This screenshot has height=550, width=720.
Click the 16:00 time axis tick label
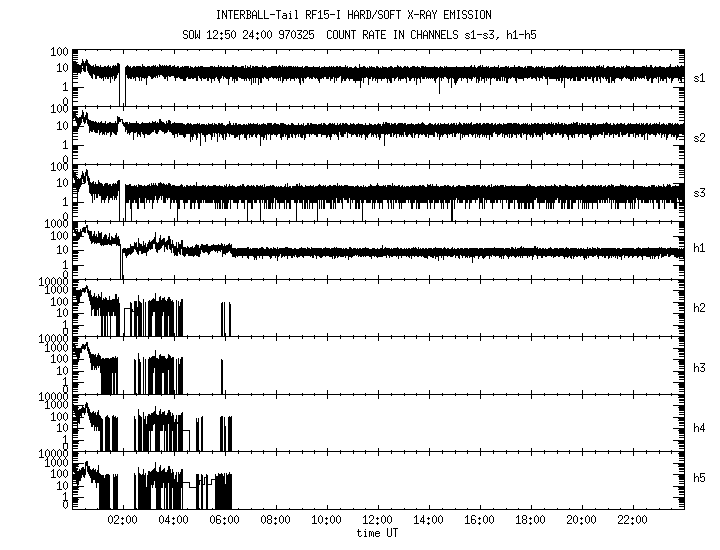coord(479,521)
